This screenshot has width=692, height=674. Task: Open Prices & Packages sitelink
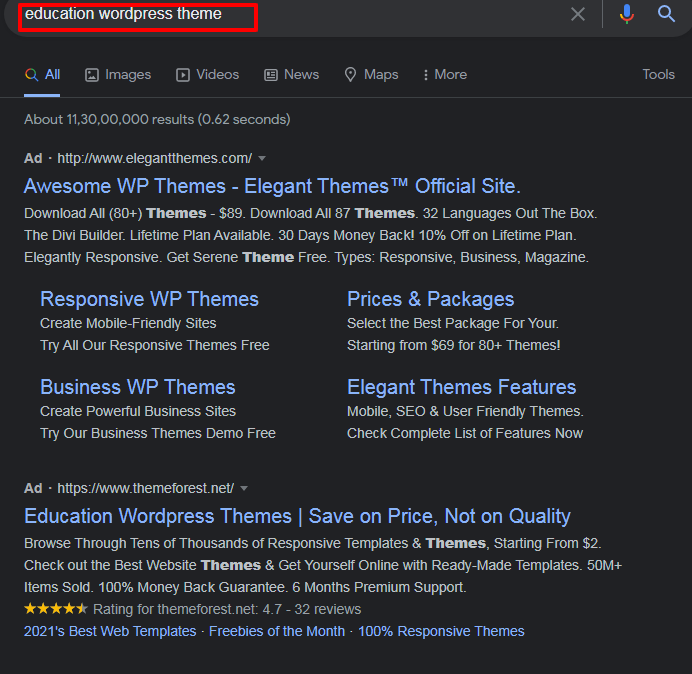click(x=430, y=299)
